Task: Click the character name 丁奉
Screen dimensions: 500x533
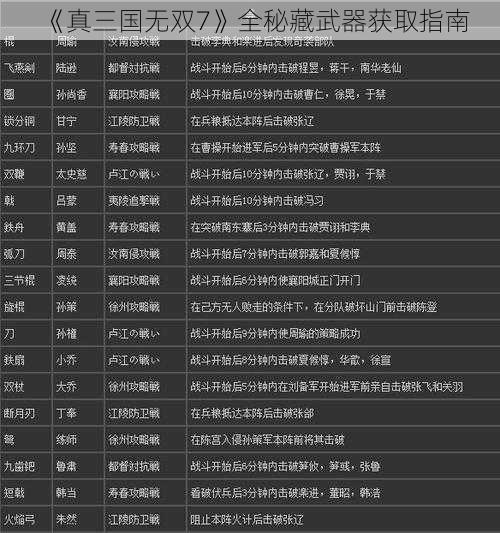Action: (x=66, y=413)
